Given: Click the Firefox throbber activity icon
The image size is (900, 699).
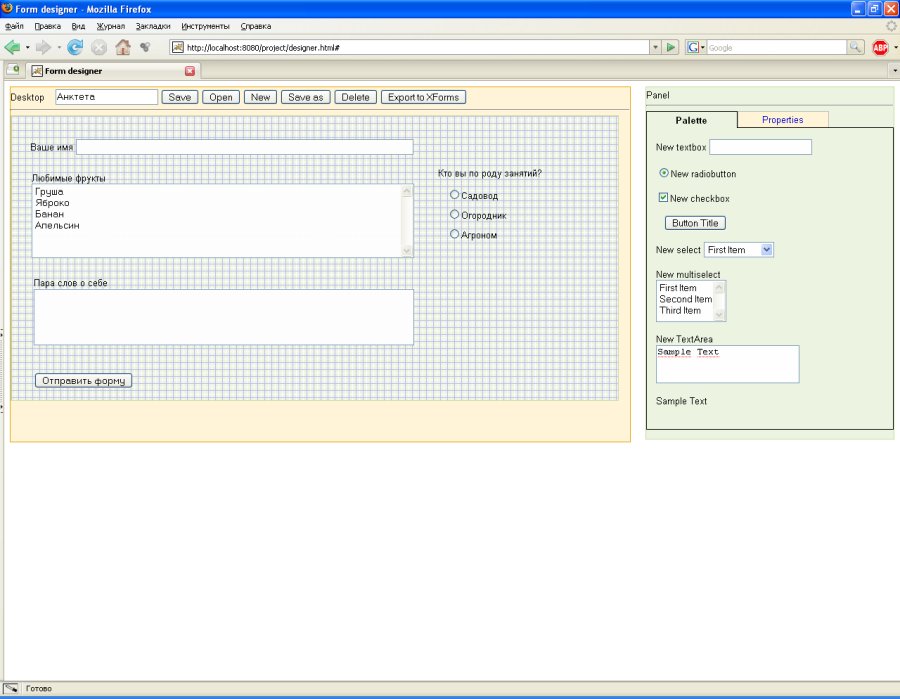Looking at the screenshot, I should pyautogui.click(x=891, y=26).
